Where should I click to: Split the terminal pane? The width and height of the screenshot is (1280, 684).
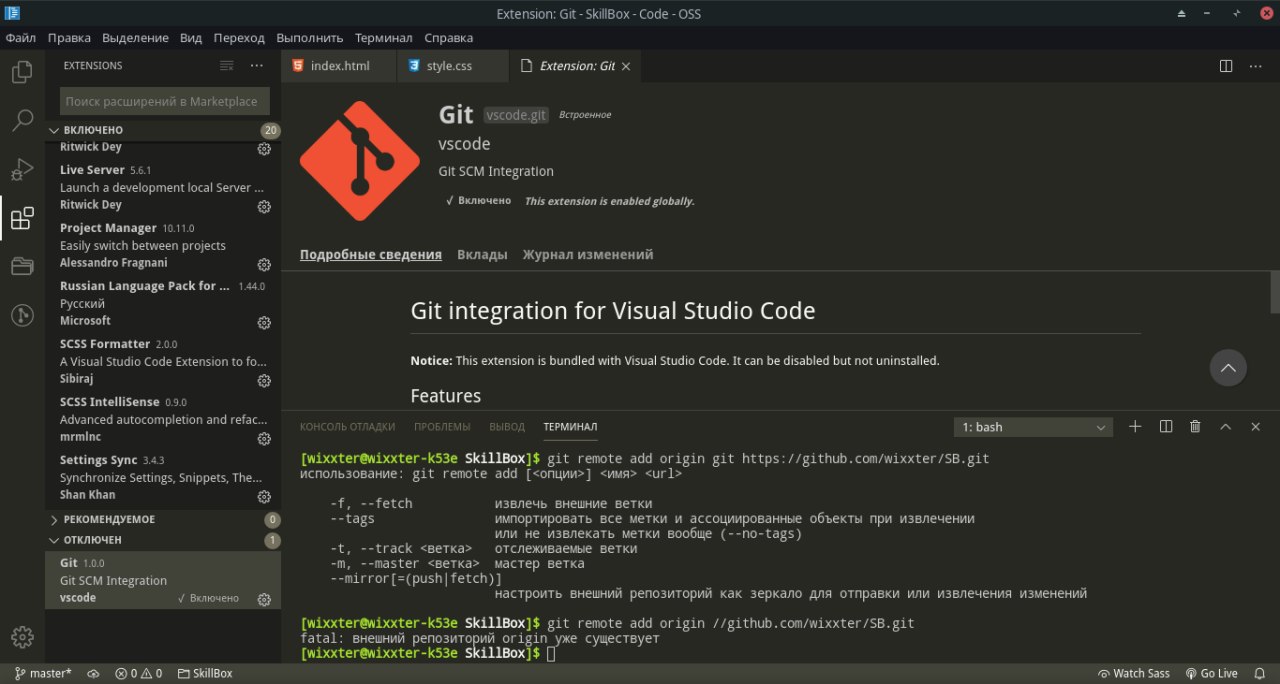pos(1165,427)
